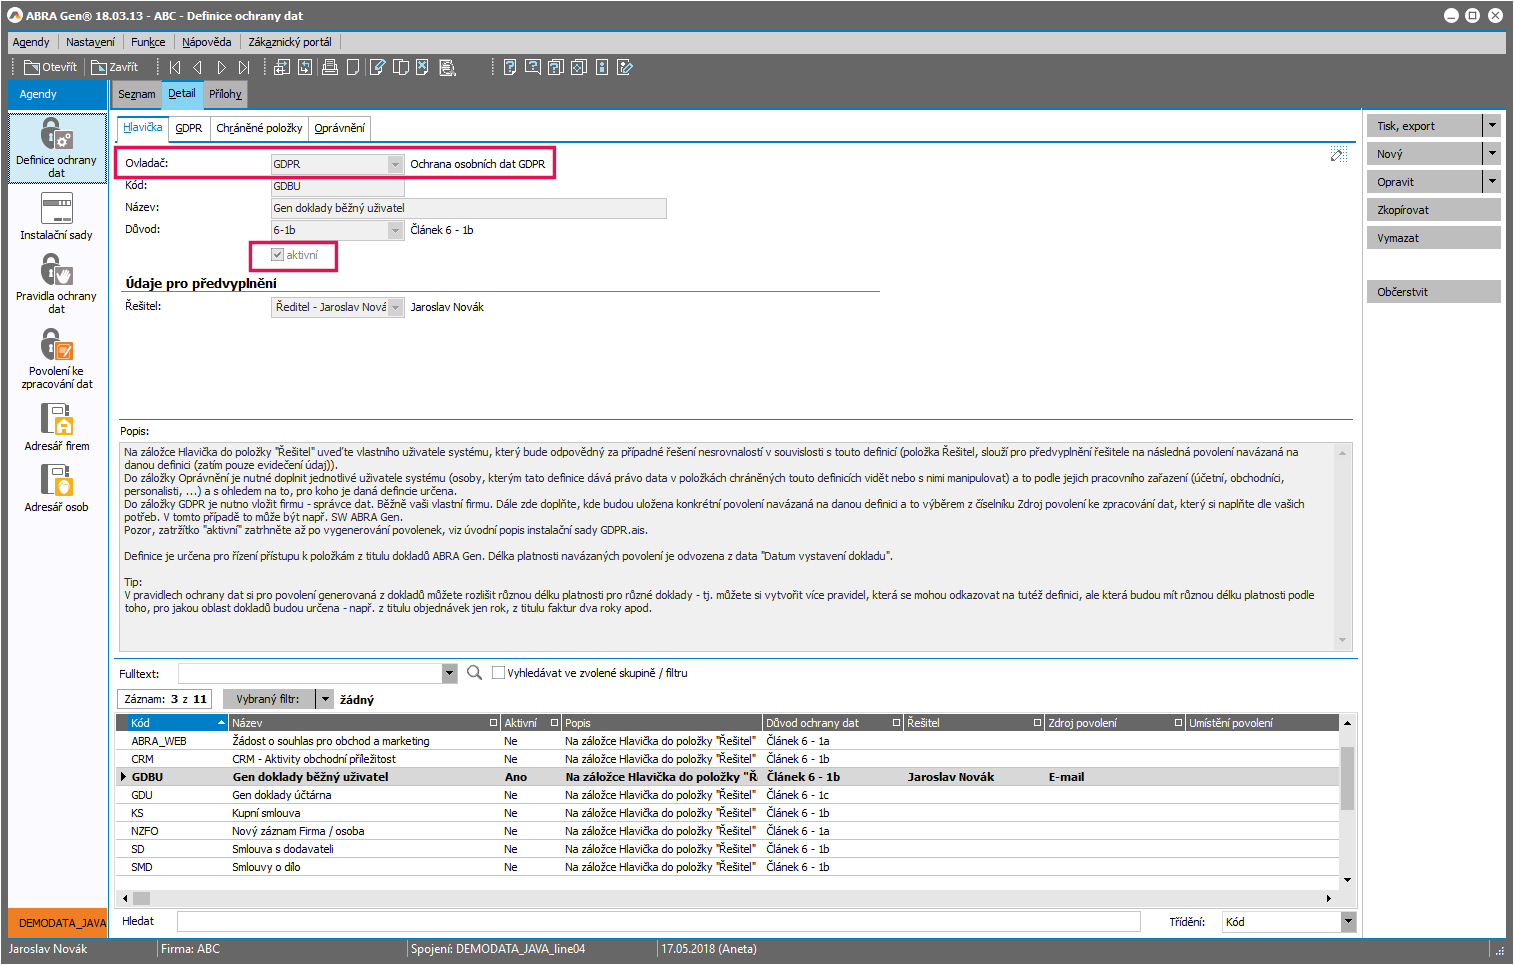This screenshot has height=965, width=1514.
Task: Expand the Ovladač dropdown
Action: [395, 164]
